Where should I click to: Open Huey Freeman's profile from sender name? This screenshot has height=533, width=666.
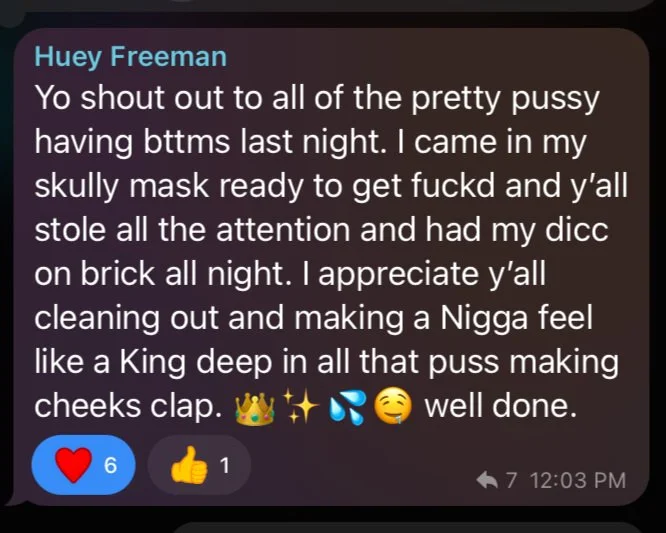130,57
